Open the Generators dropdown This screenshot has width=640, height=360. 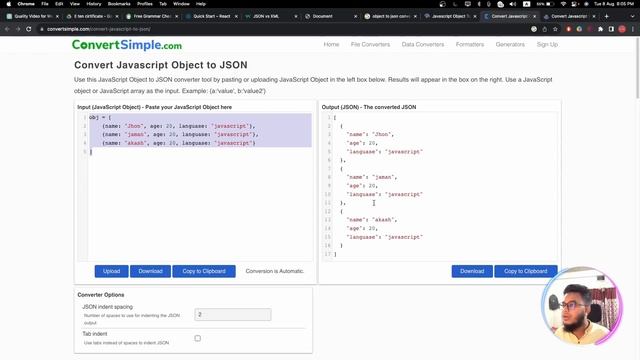[510, 44]
